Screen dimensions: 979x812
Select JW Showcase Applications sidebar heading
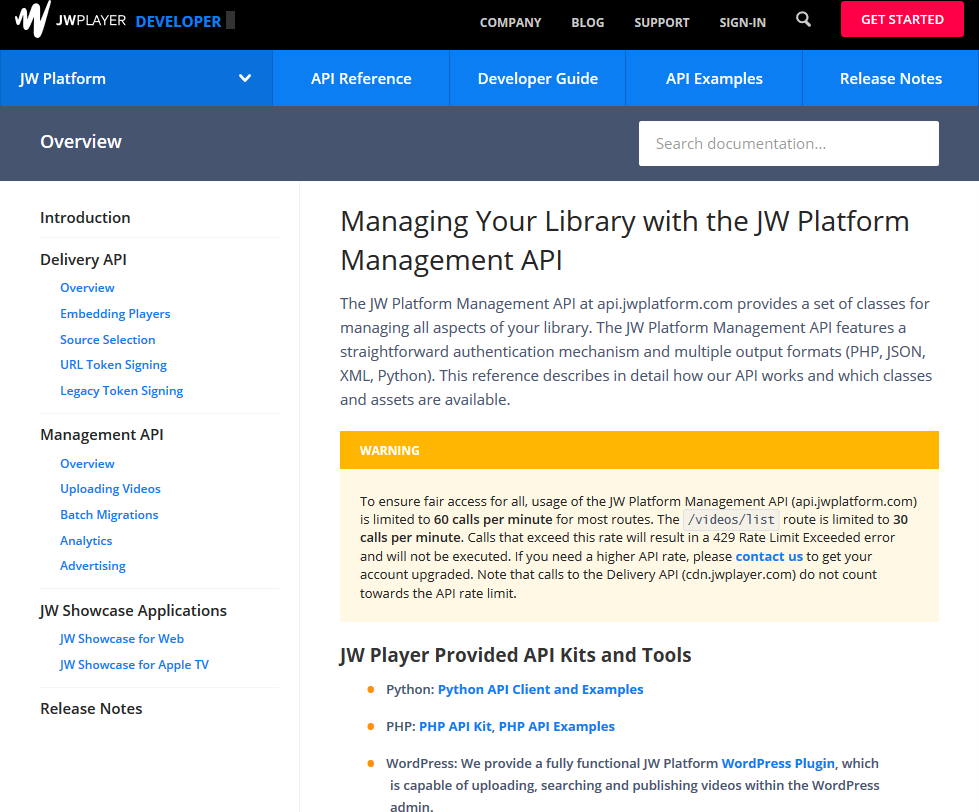tap(133, 610)
